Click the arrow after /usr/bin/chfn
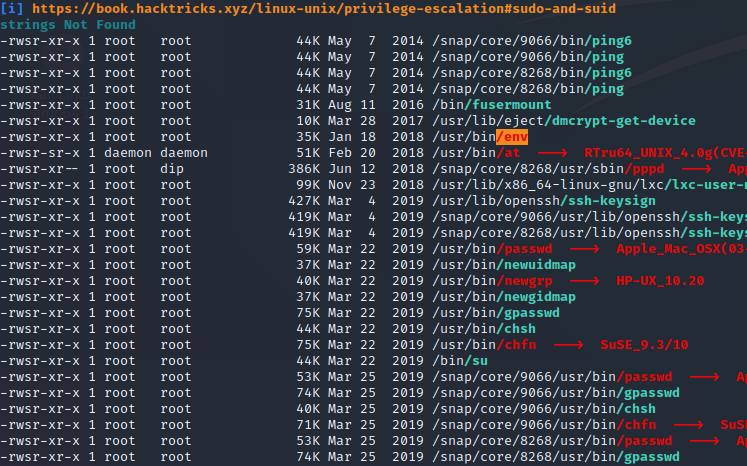The width and height of the screenshot is (747, 466). (x=568, y=345)
